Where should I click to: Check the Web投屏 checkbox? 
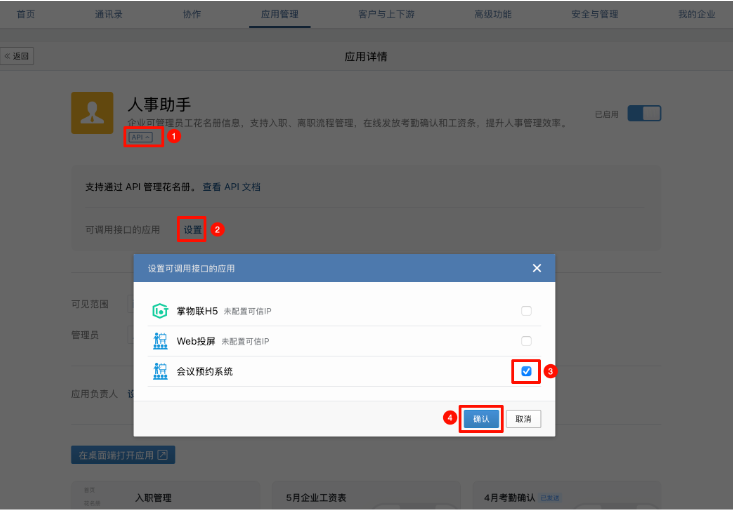526,341
